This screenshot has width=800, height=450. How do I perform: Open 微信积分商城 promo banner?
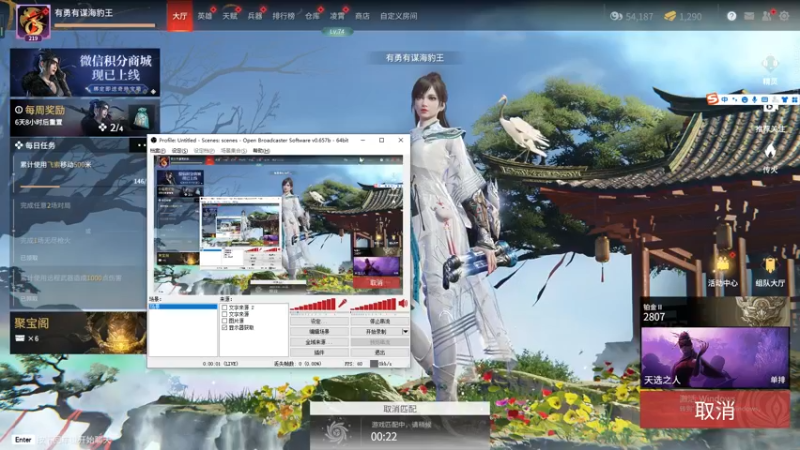point(85,72)
